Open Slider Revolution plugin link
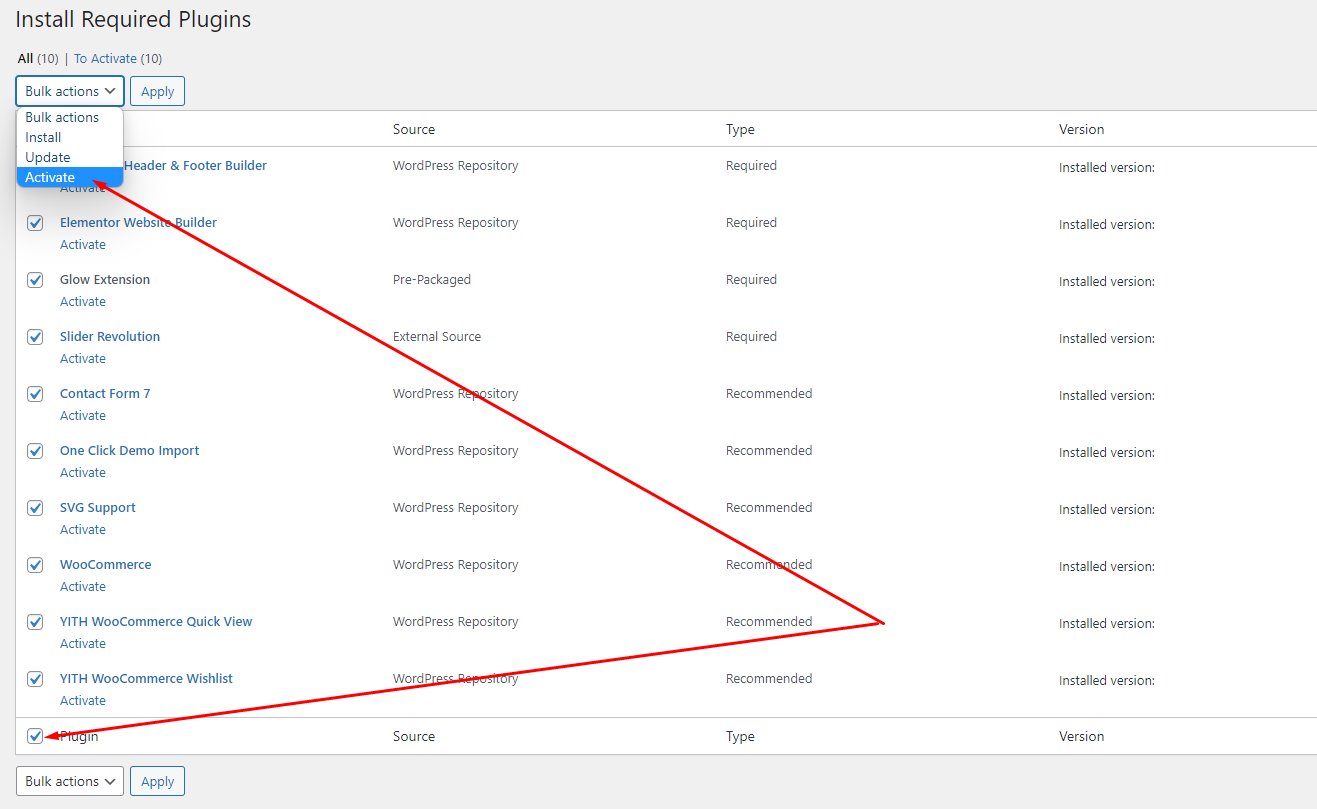The height and width of the screenshot is (809, 1317). tap(110, 336)
